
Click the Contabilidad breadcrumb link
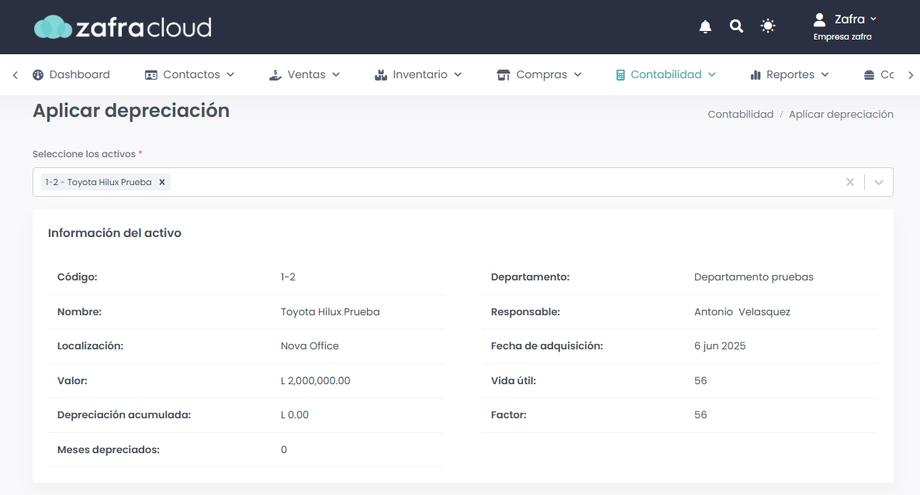740,115
